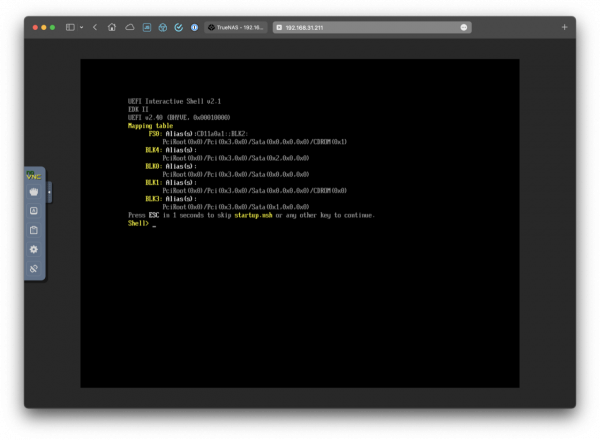
Task: Click the noVNC logo
Action: tap(33, 175)
